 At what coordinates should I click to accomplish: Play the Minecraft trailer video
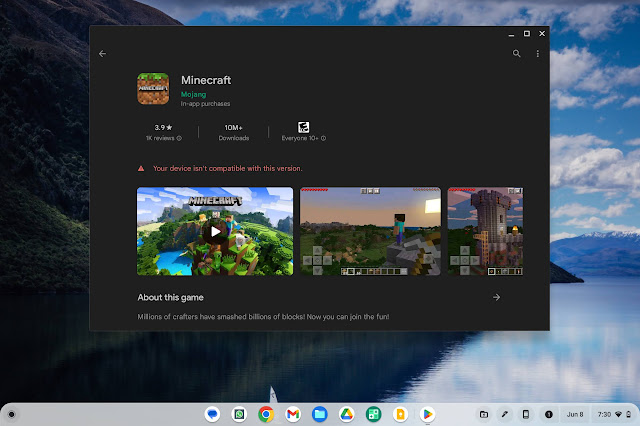215,231
